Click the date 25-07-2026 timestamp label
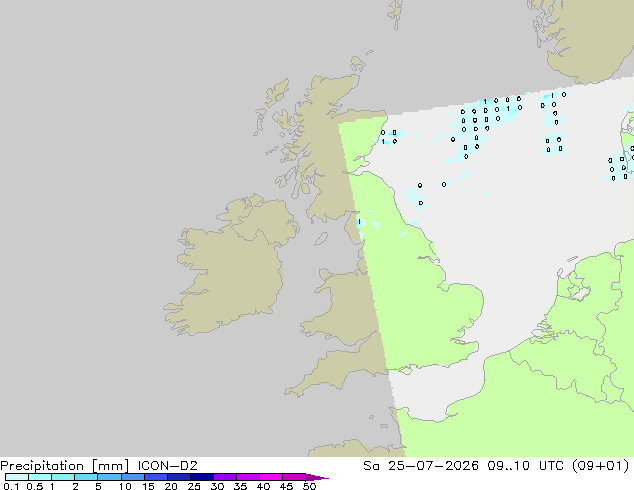This screenshot has width=634, height=490. pos(433,466)
